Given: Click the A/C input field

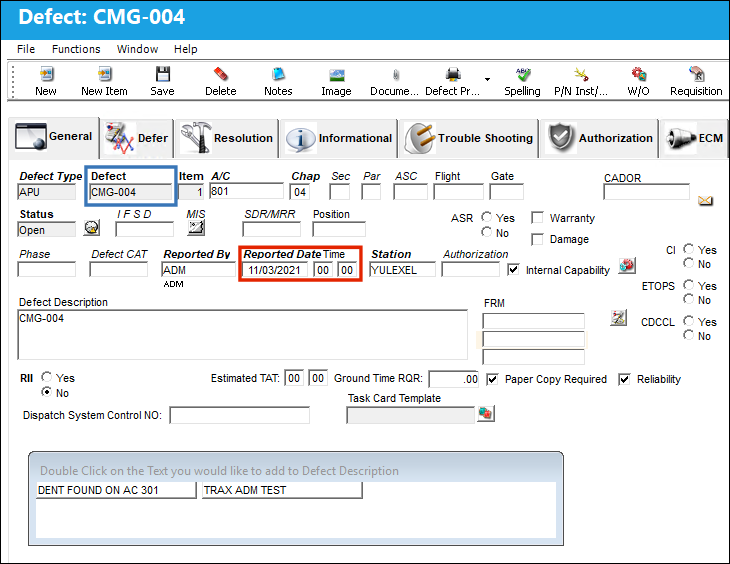Looking at the screenshot, I should point(246,191).
